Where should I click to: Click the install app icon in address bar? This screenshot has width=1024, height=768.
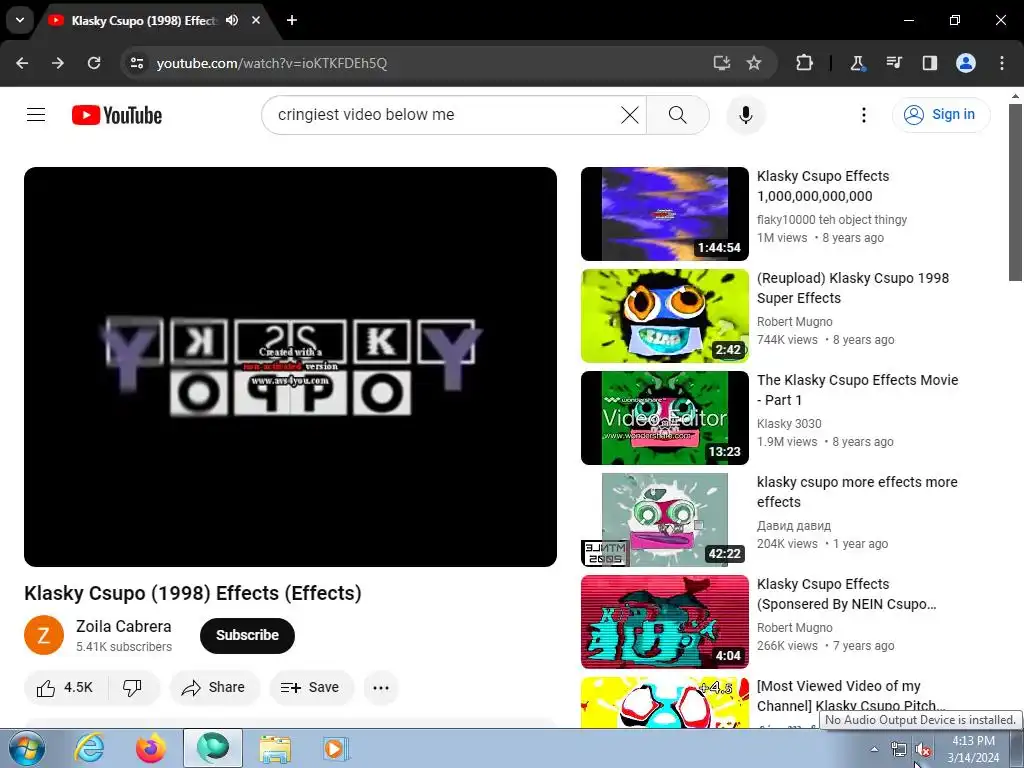click(x=721, y=63)
